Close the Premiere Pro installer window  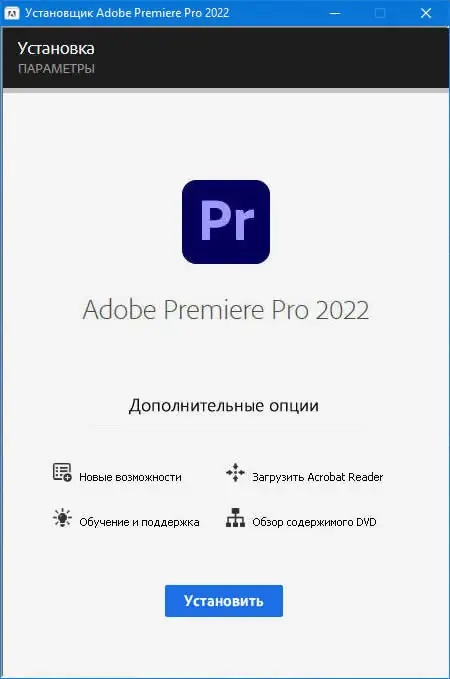(x=426, y=13)
